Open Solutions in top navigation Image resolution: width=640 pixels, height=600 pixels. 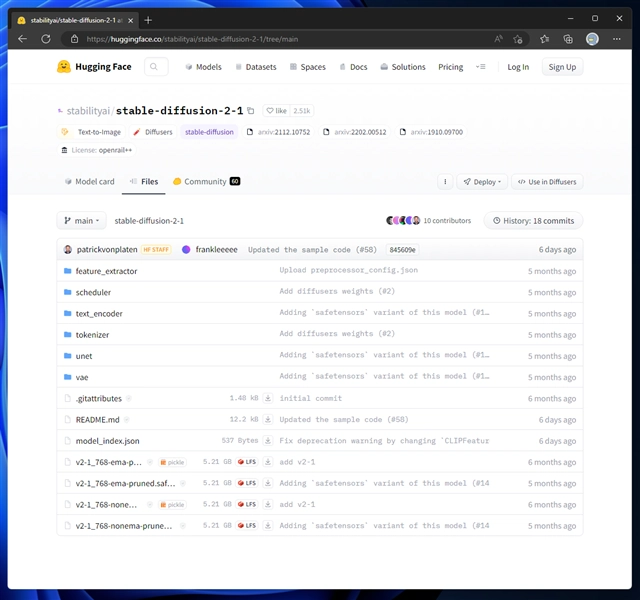click(403, 67)
